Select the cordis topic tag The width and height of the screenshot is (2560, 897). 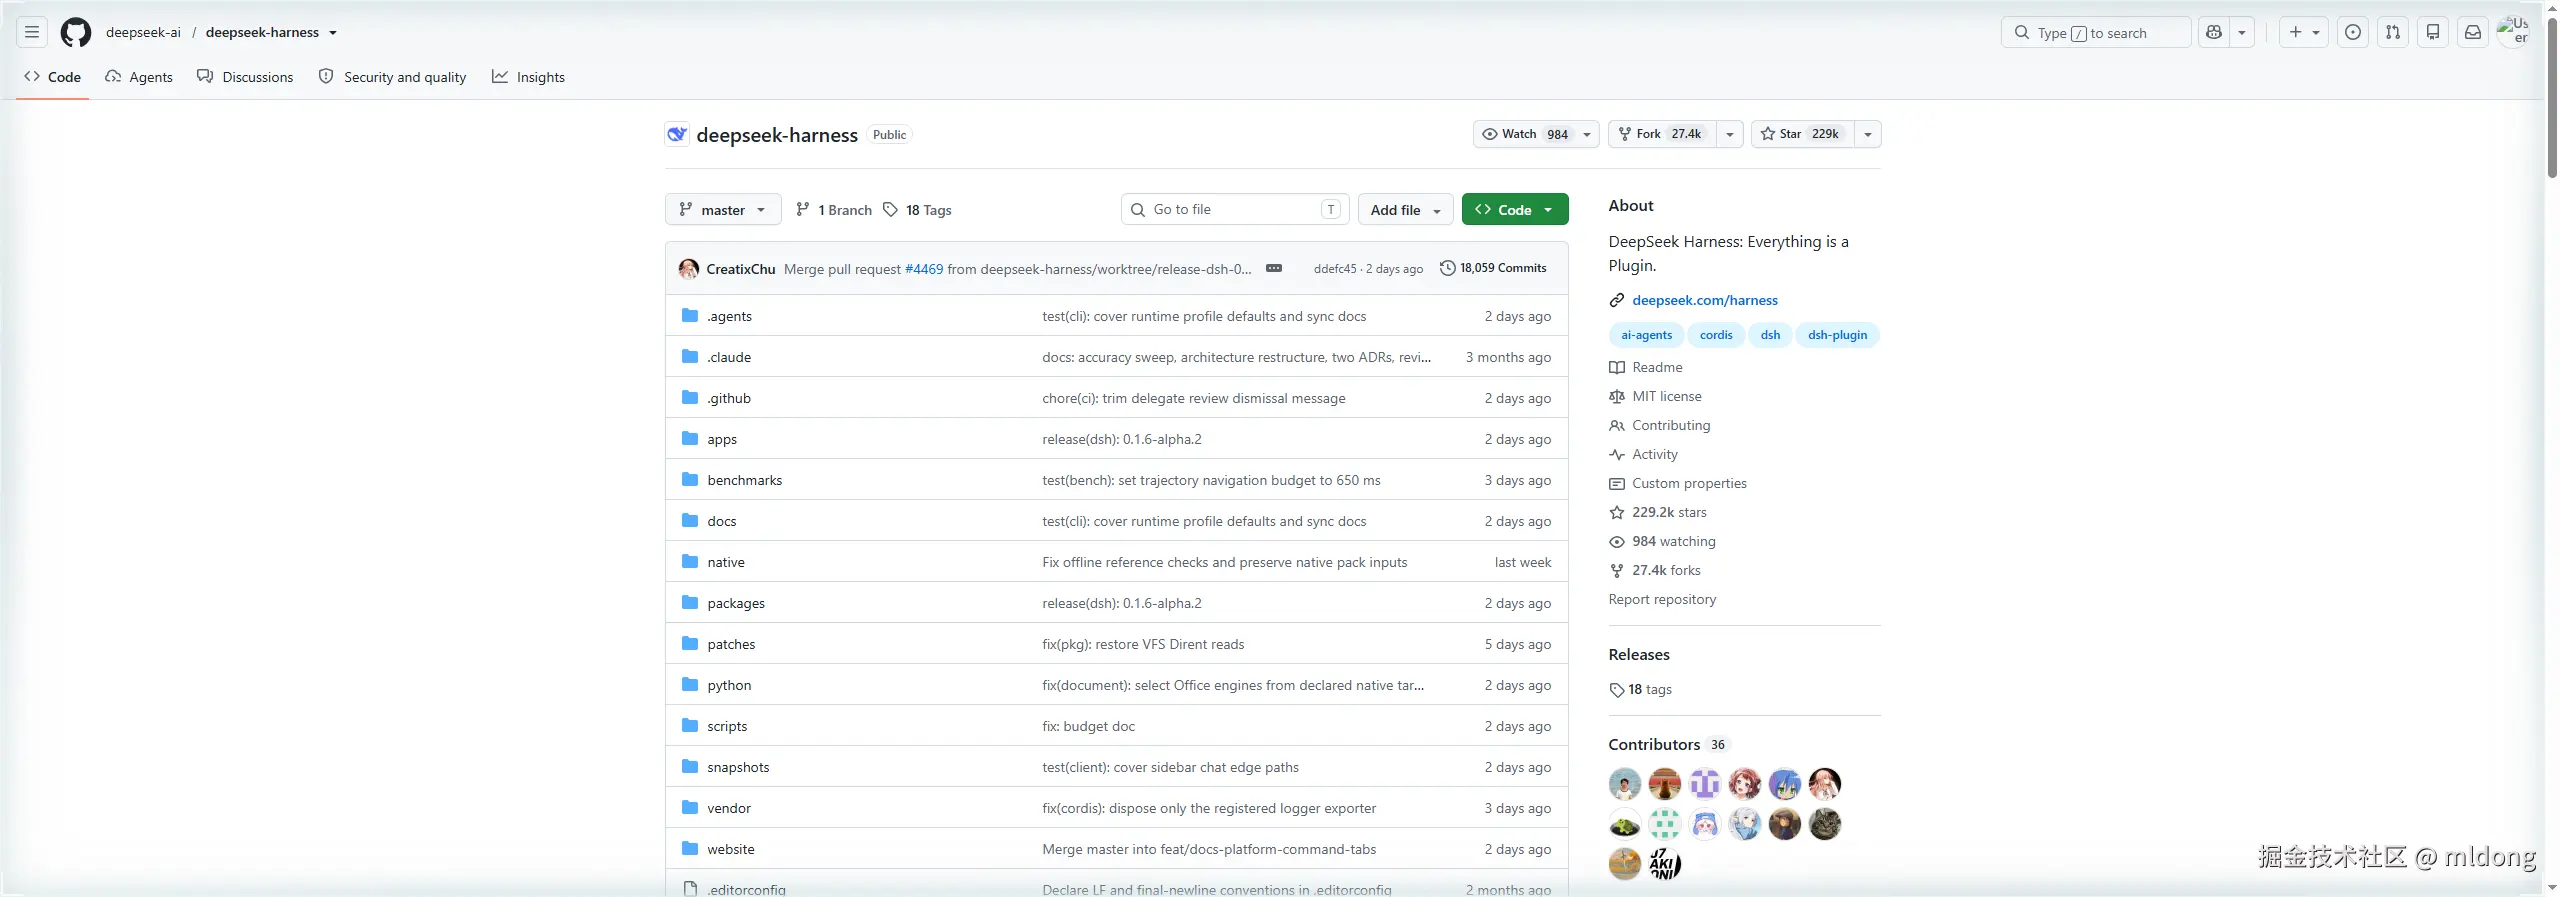[x=1716, y=335]
